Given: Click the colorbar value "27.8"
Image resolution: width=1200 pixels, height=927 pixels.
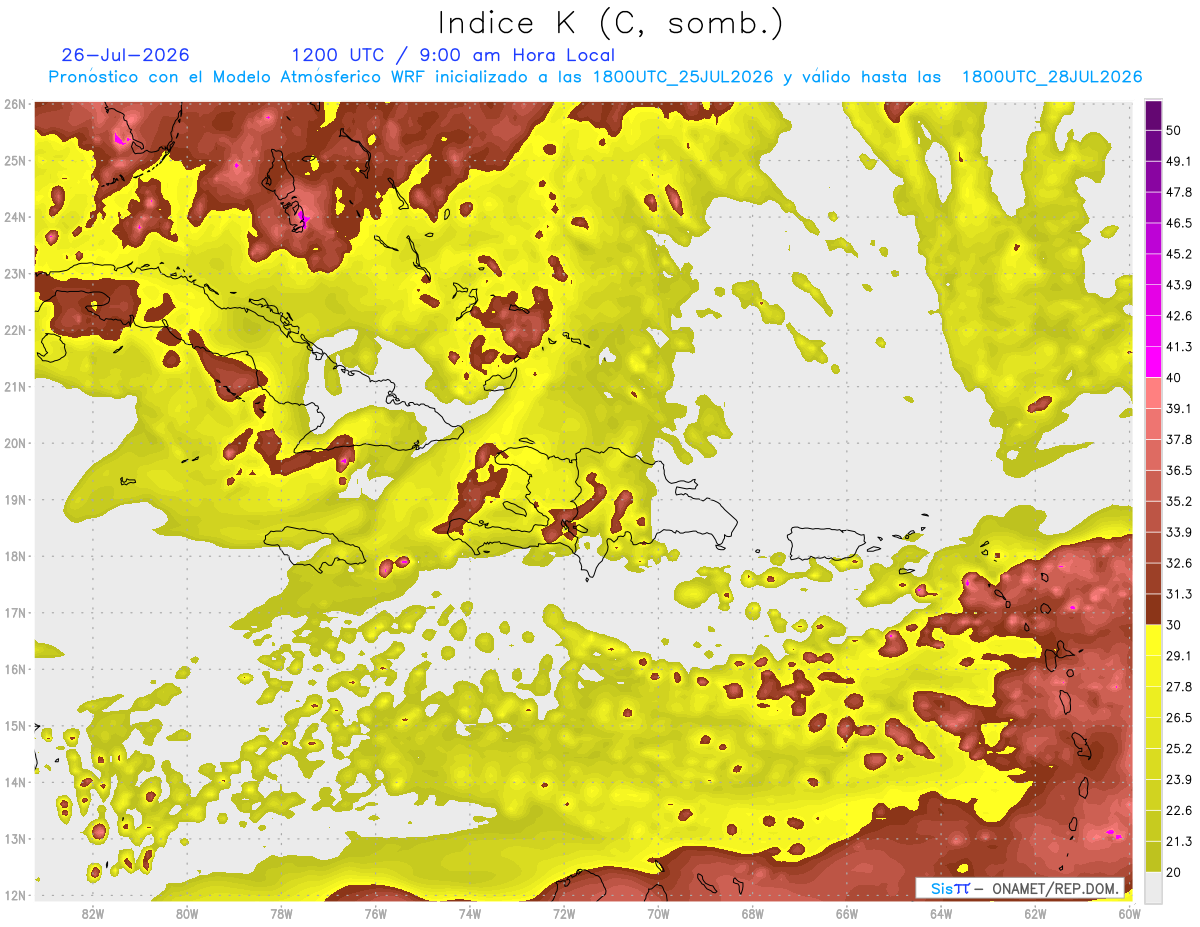Looking at the screenshot, I should [1180, 687].
